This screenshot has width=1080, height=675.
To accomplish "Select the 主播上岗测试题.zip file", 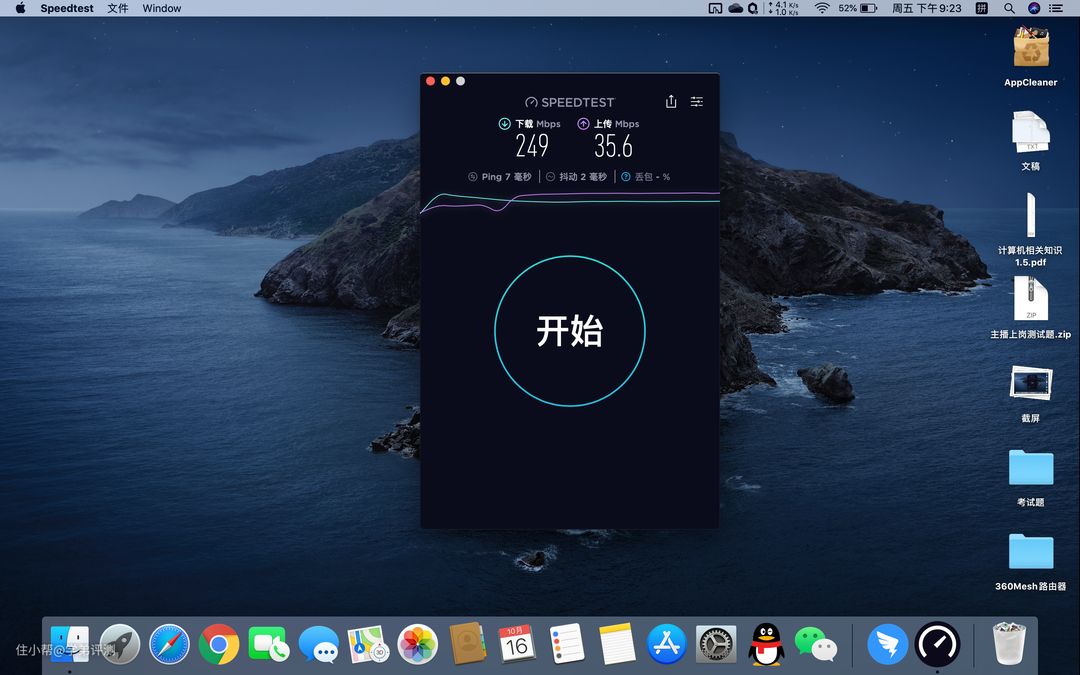I will 1031,300.
